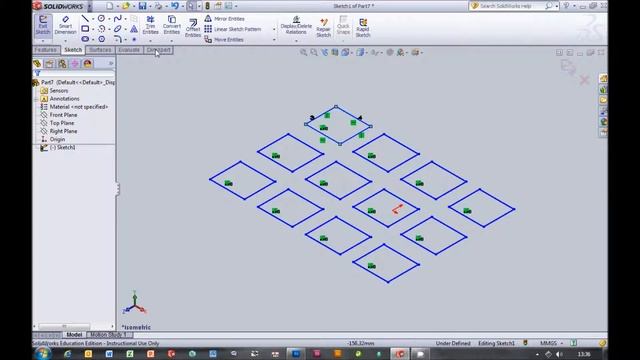Open dropdown under Smart Dimension
The height and width of the screenshot is (360, 640).
(65, 41)
